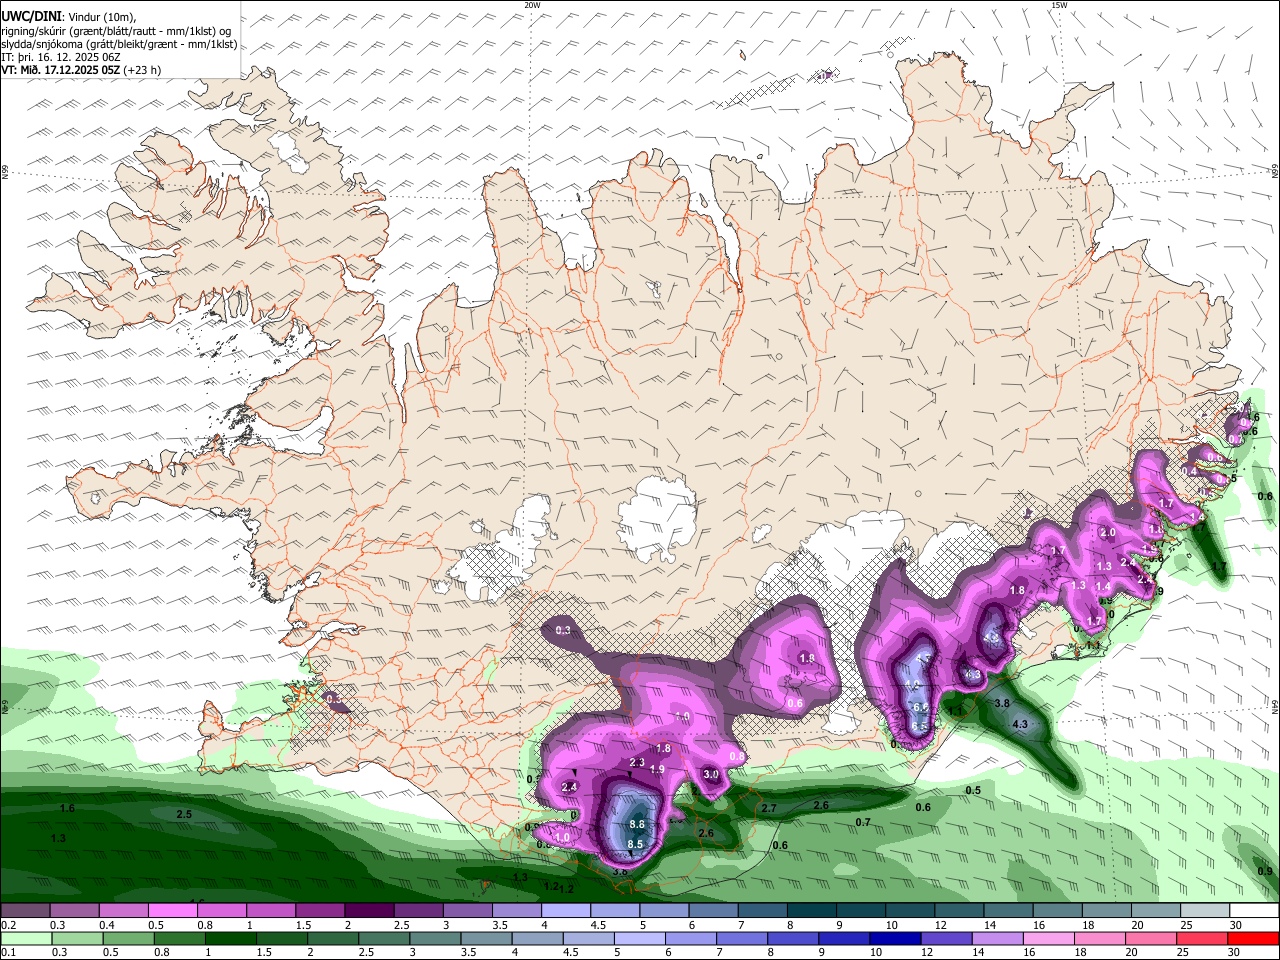Click the 0.9 value near the right edge

(1265, 872)
